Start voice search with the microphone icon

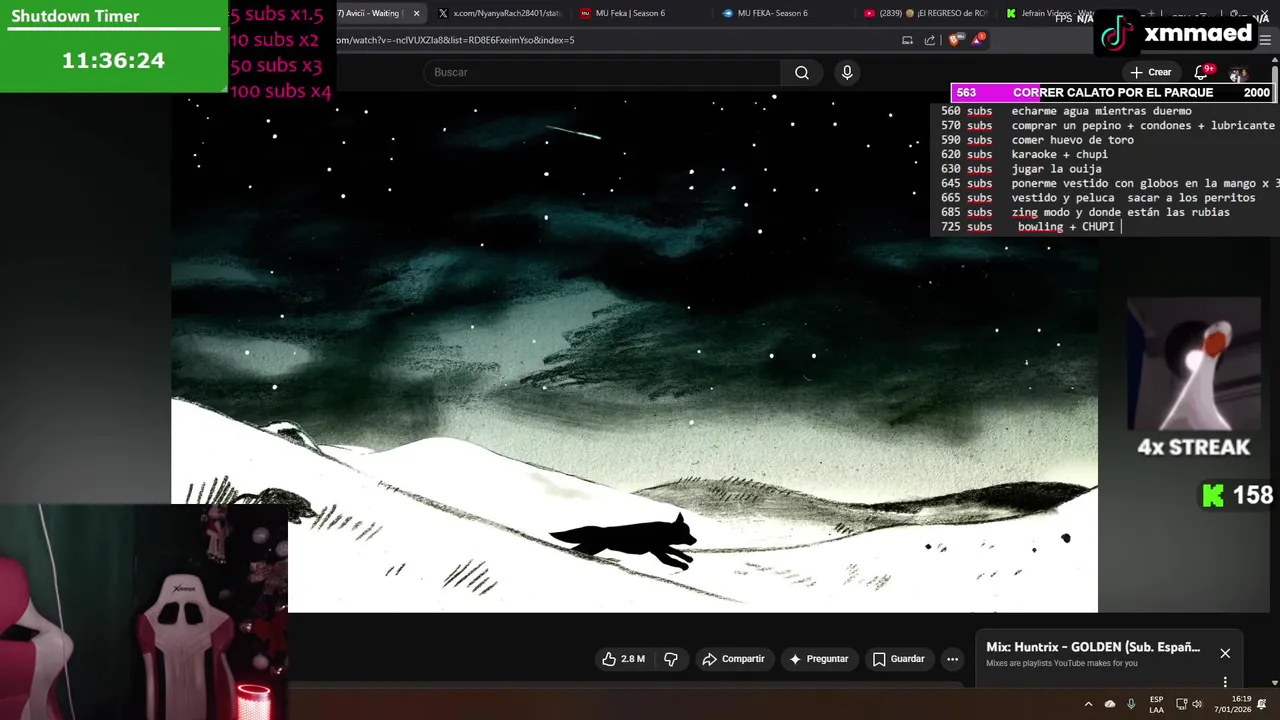[x=847, y=72]
